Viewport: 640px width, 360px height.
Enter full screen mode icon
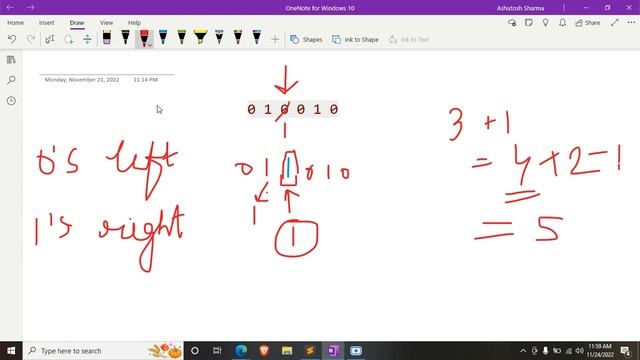(x=615, y=23)
